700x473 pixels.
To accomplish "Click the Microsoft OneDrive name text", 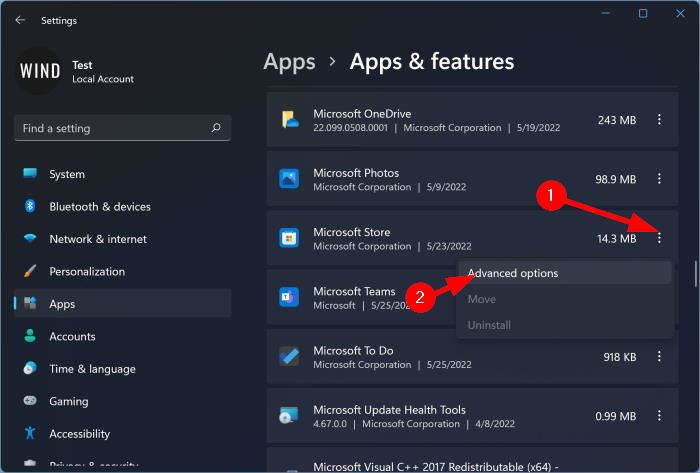I will pyautogui.click(x=362, y=114).
